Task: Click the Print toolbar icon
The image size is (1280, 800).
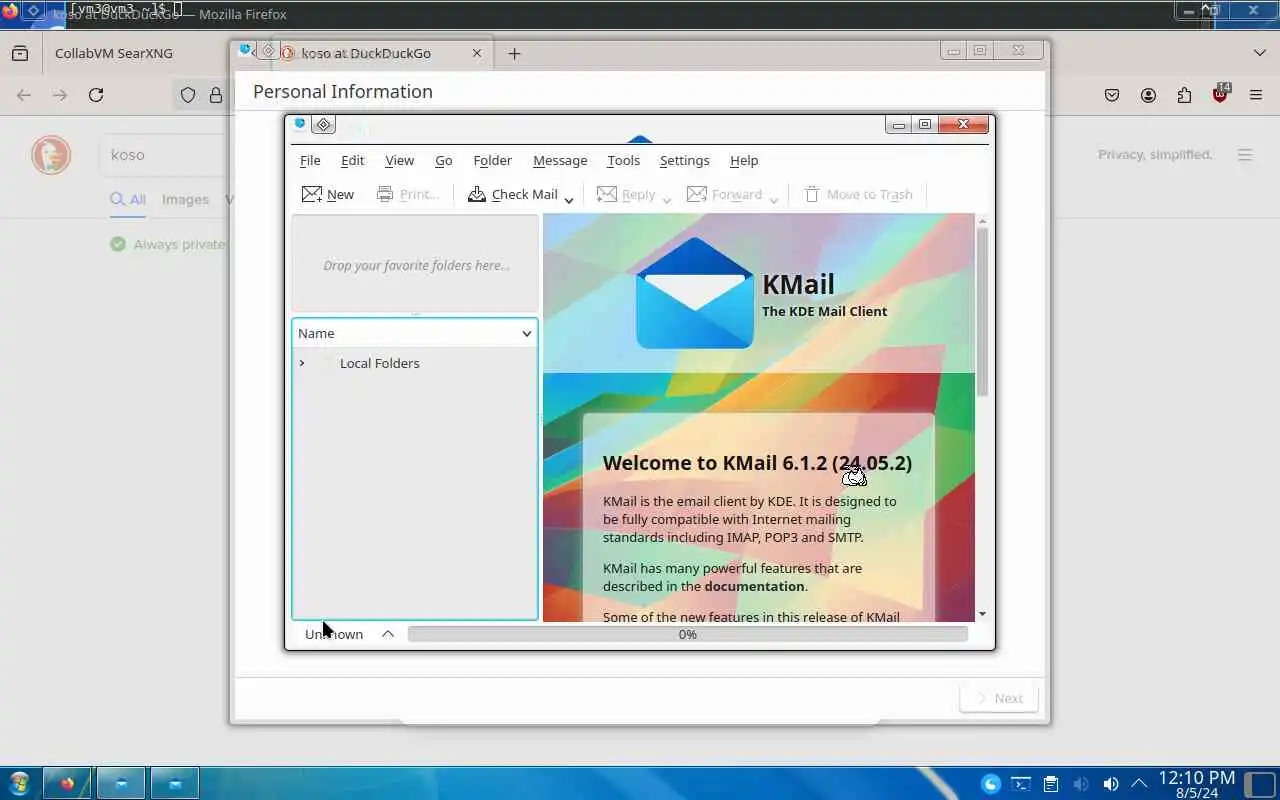Action: (x=385, y=194)
